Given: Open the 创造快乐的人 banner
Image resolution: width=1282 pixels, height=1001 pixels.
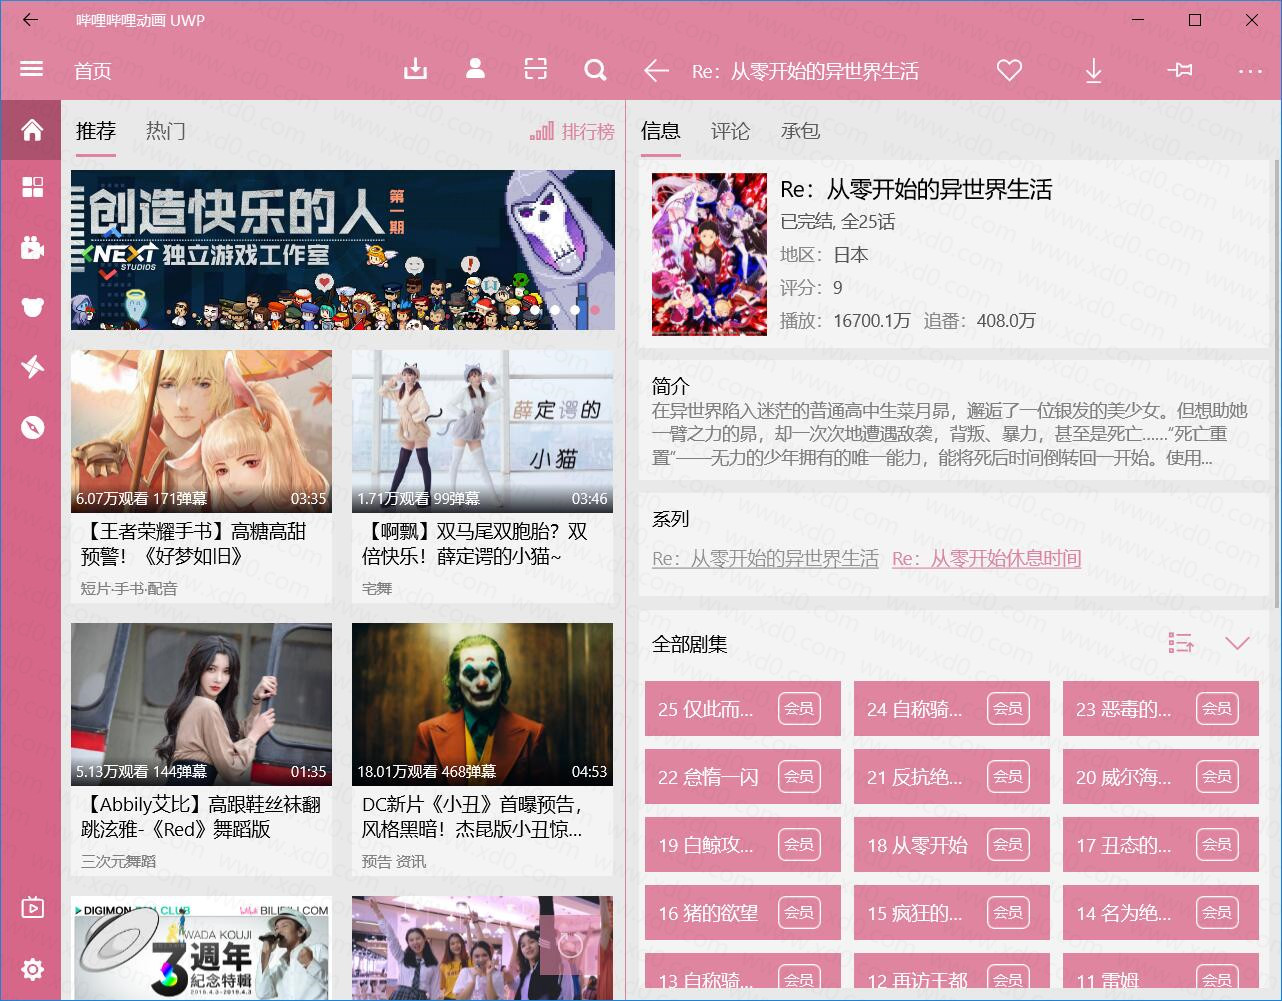Looking at the screenshot, I should [343, 250].
